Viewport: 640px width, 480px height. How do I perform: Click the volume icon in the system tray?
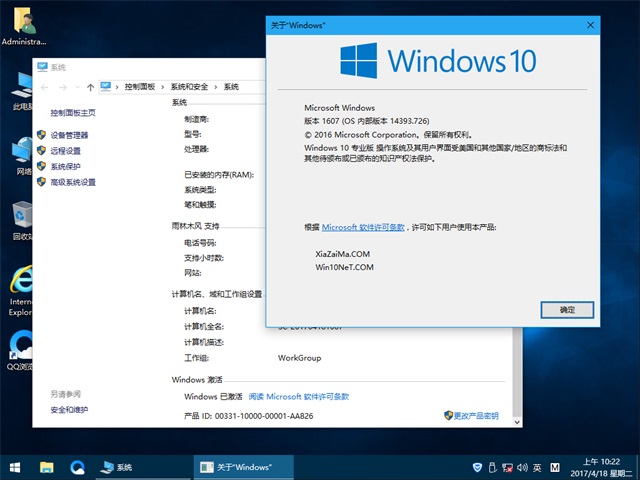coord(519,467)
